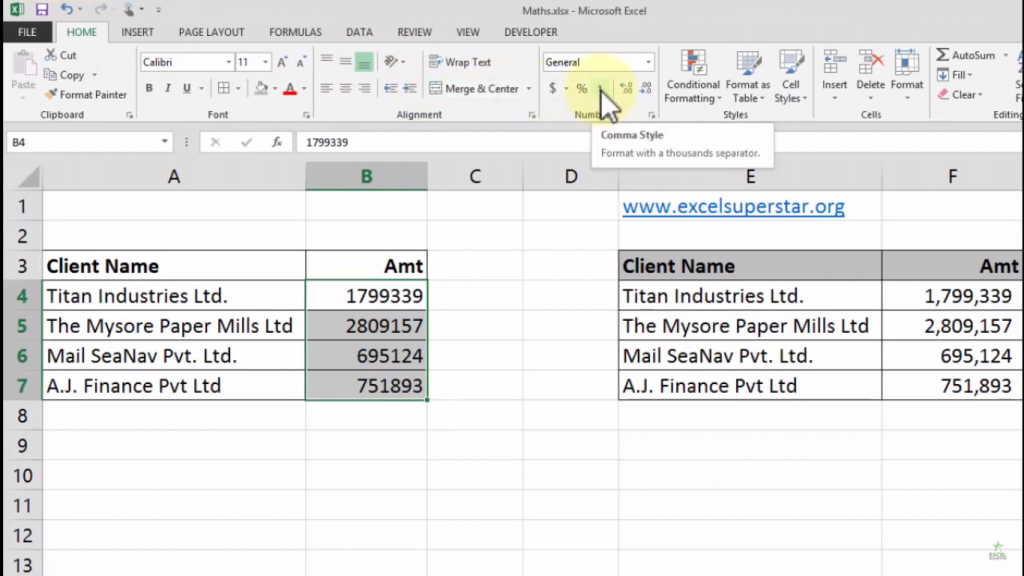Expand the Cell Styles gallery
The image size is (1024, 576).
(790, 77)
